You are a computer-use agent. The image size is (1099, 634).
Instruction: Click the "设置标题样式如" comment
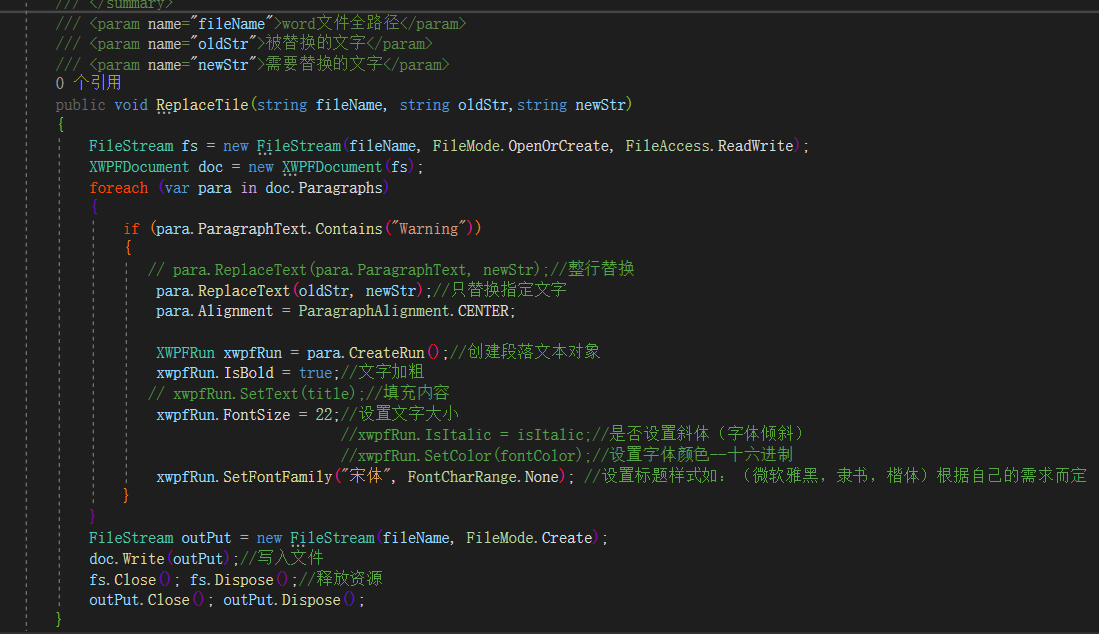[x=836, y=476]
